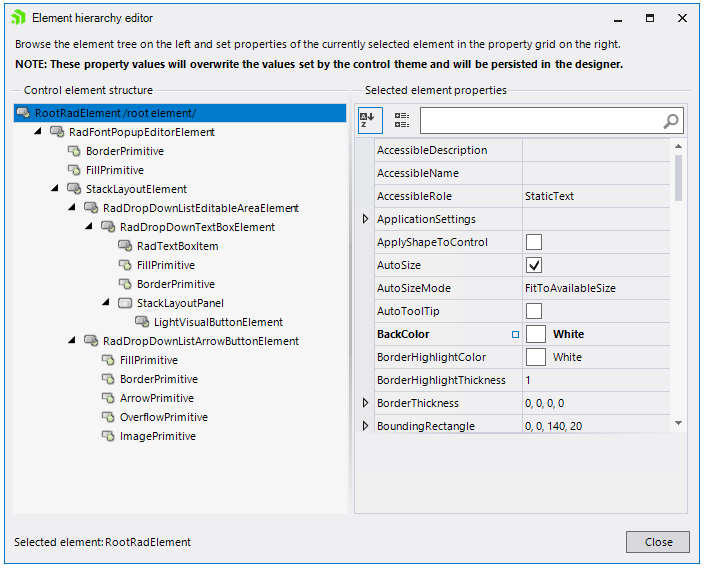
Task: Click the RadTextBoxItem node icon
Action: tap(125, 246)
